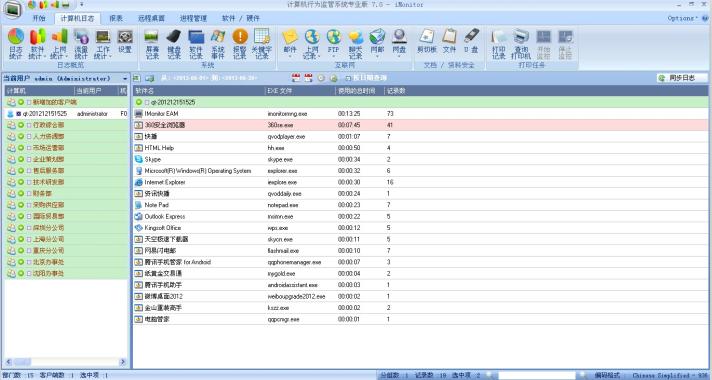The image size is (712, 380).
Task: Switch to the 报表 tab
Action: (116, 19)
